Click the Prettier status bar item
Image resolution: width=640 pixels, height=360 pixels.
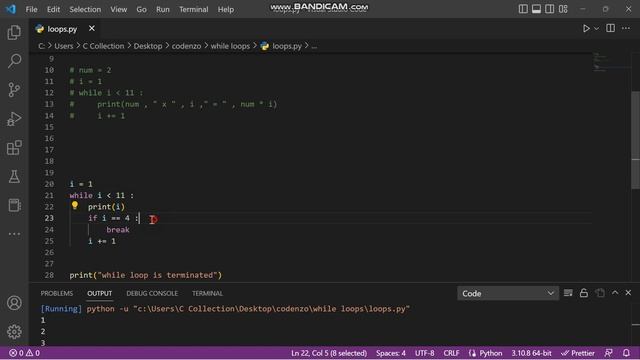[578, 353]
